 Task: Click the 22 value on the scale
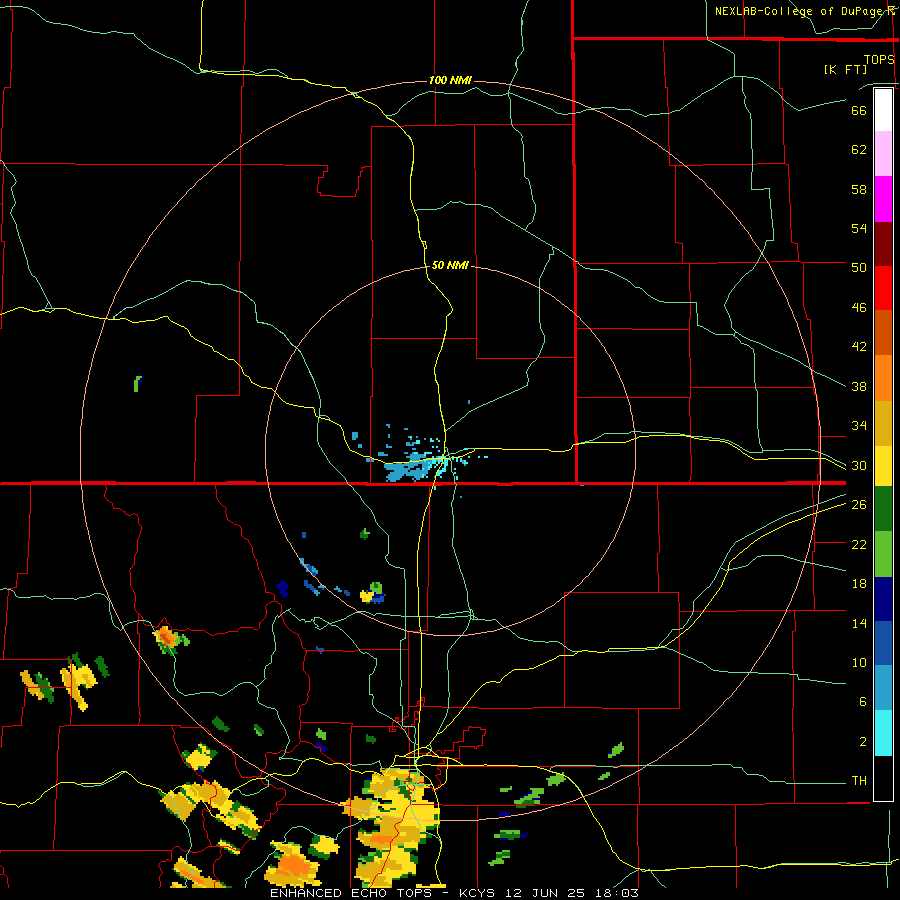tap(859, 544)
